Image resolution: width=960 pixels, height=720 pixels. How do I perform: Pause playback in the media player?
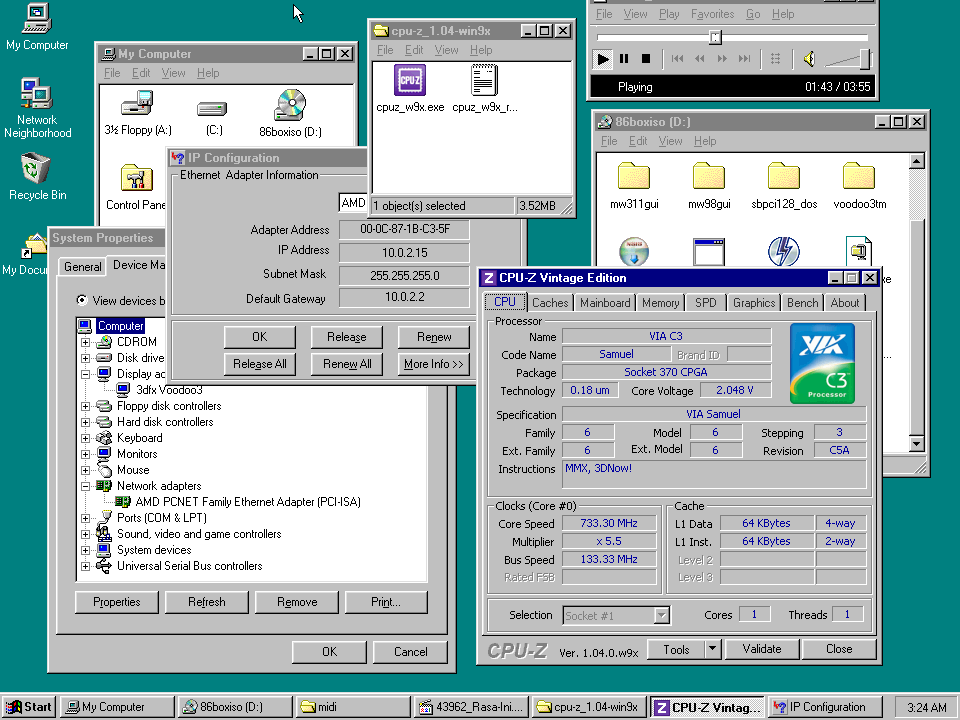[624, 59]
